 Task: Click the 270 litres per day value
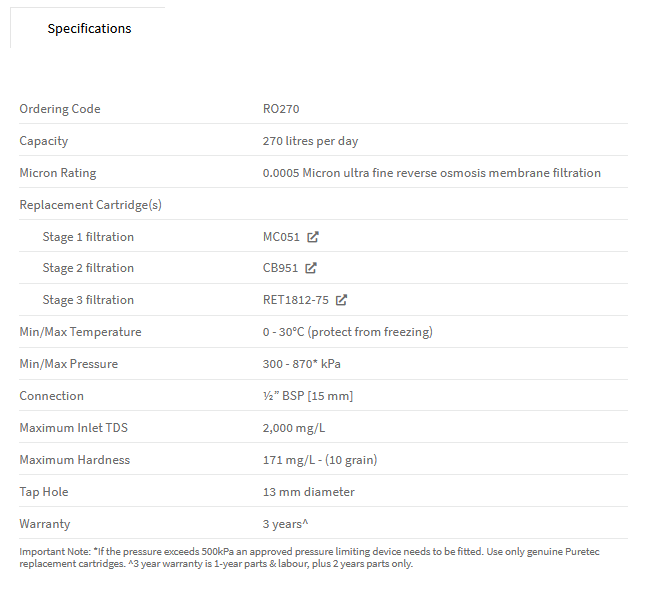click(x=310, y=141)
